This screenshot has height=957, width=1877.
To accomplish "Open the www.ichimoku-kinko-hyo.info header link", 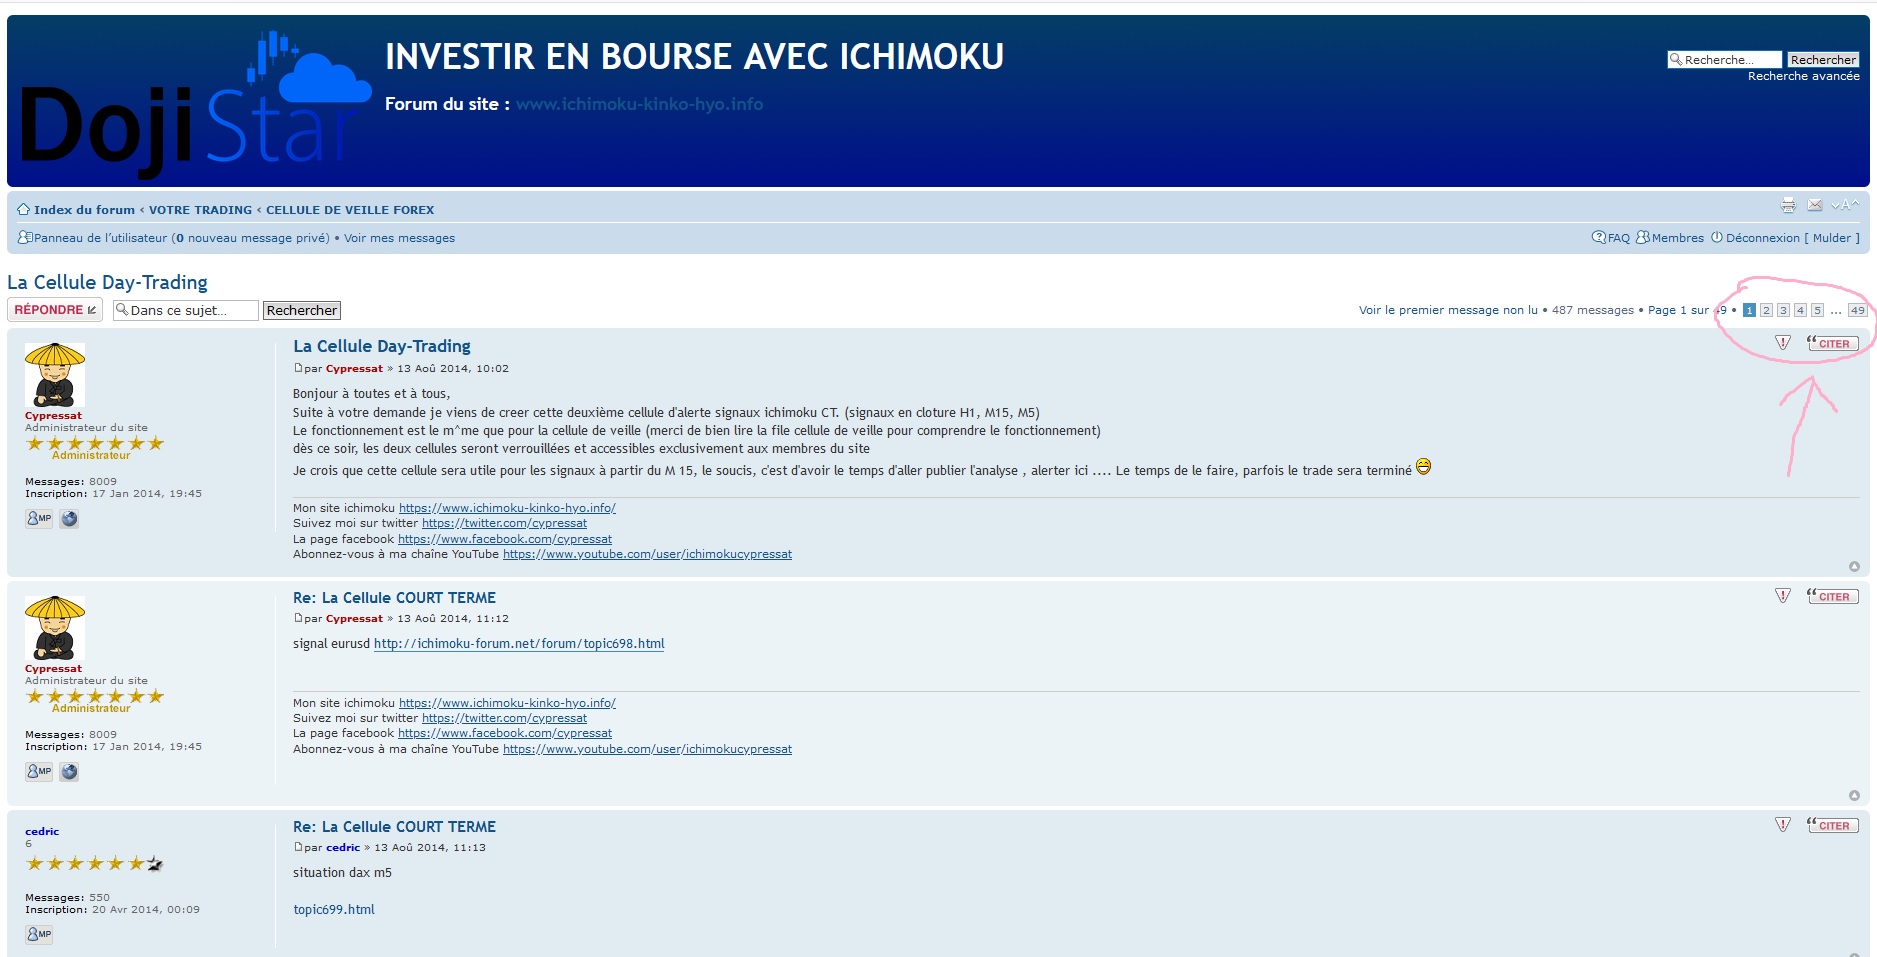I will pos(639,104).
